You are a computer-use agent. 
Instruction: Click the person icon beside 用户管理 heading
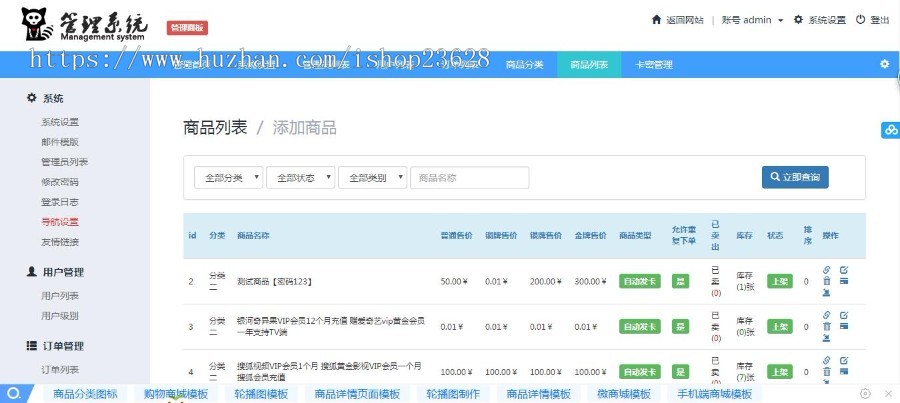coord(32,272)
